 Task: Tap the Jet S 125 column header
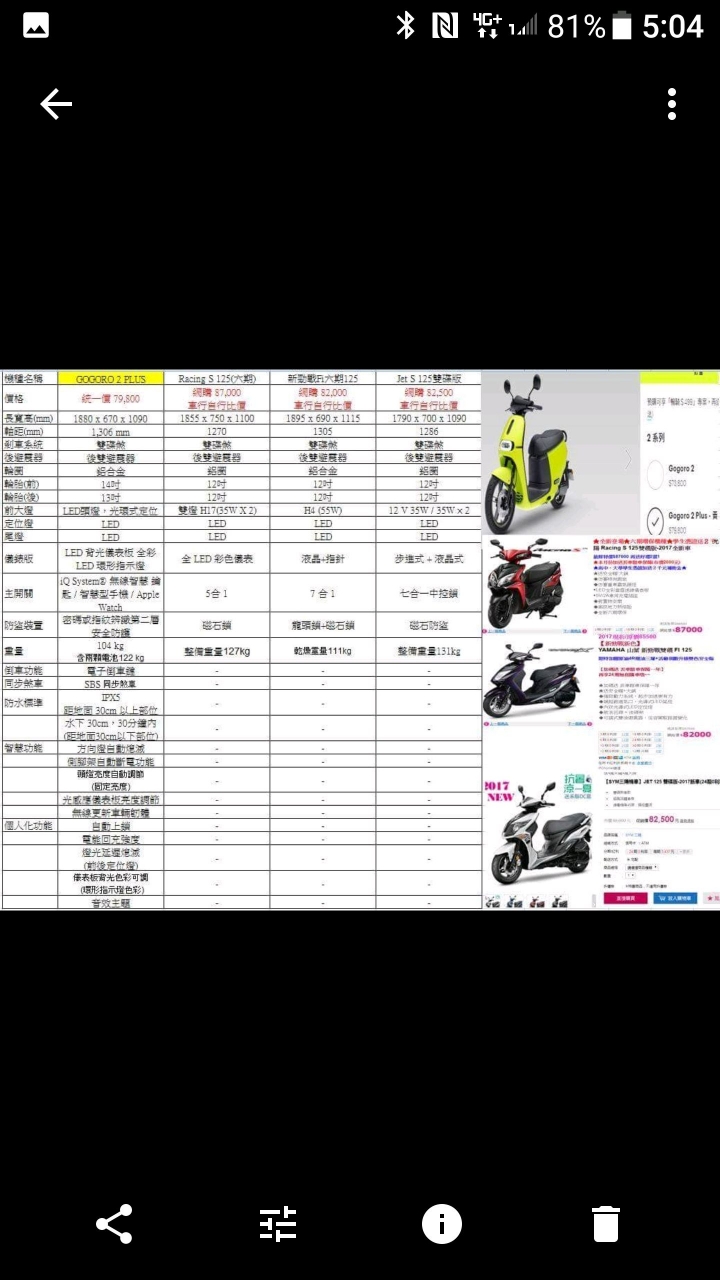click(x=429, y=379)
